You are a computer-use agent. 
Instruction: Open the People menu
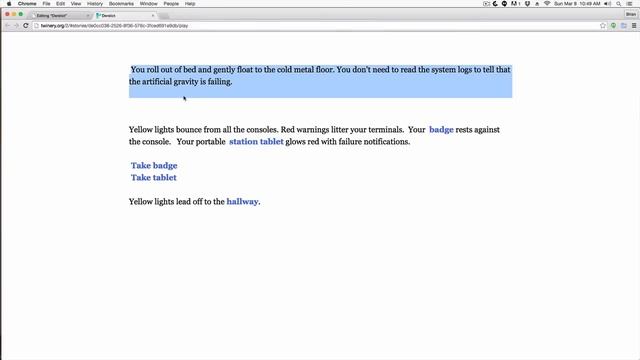click(x=171, y=4)
